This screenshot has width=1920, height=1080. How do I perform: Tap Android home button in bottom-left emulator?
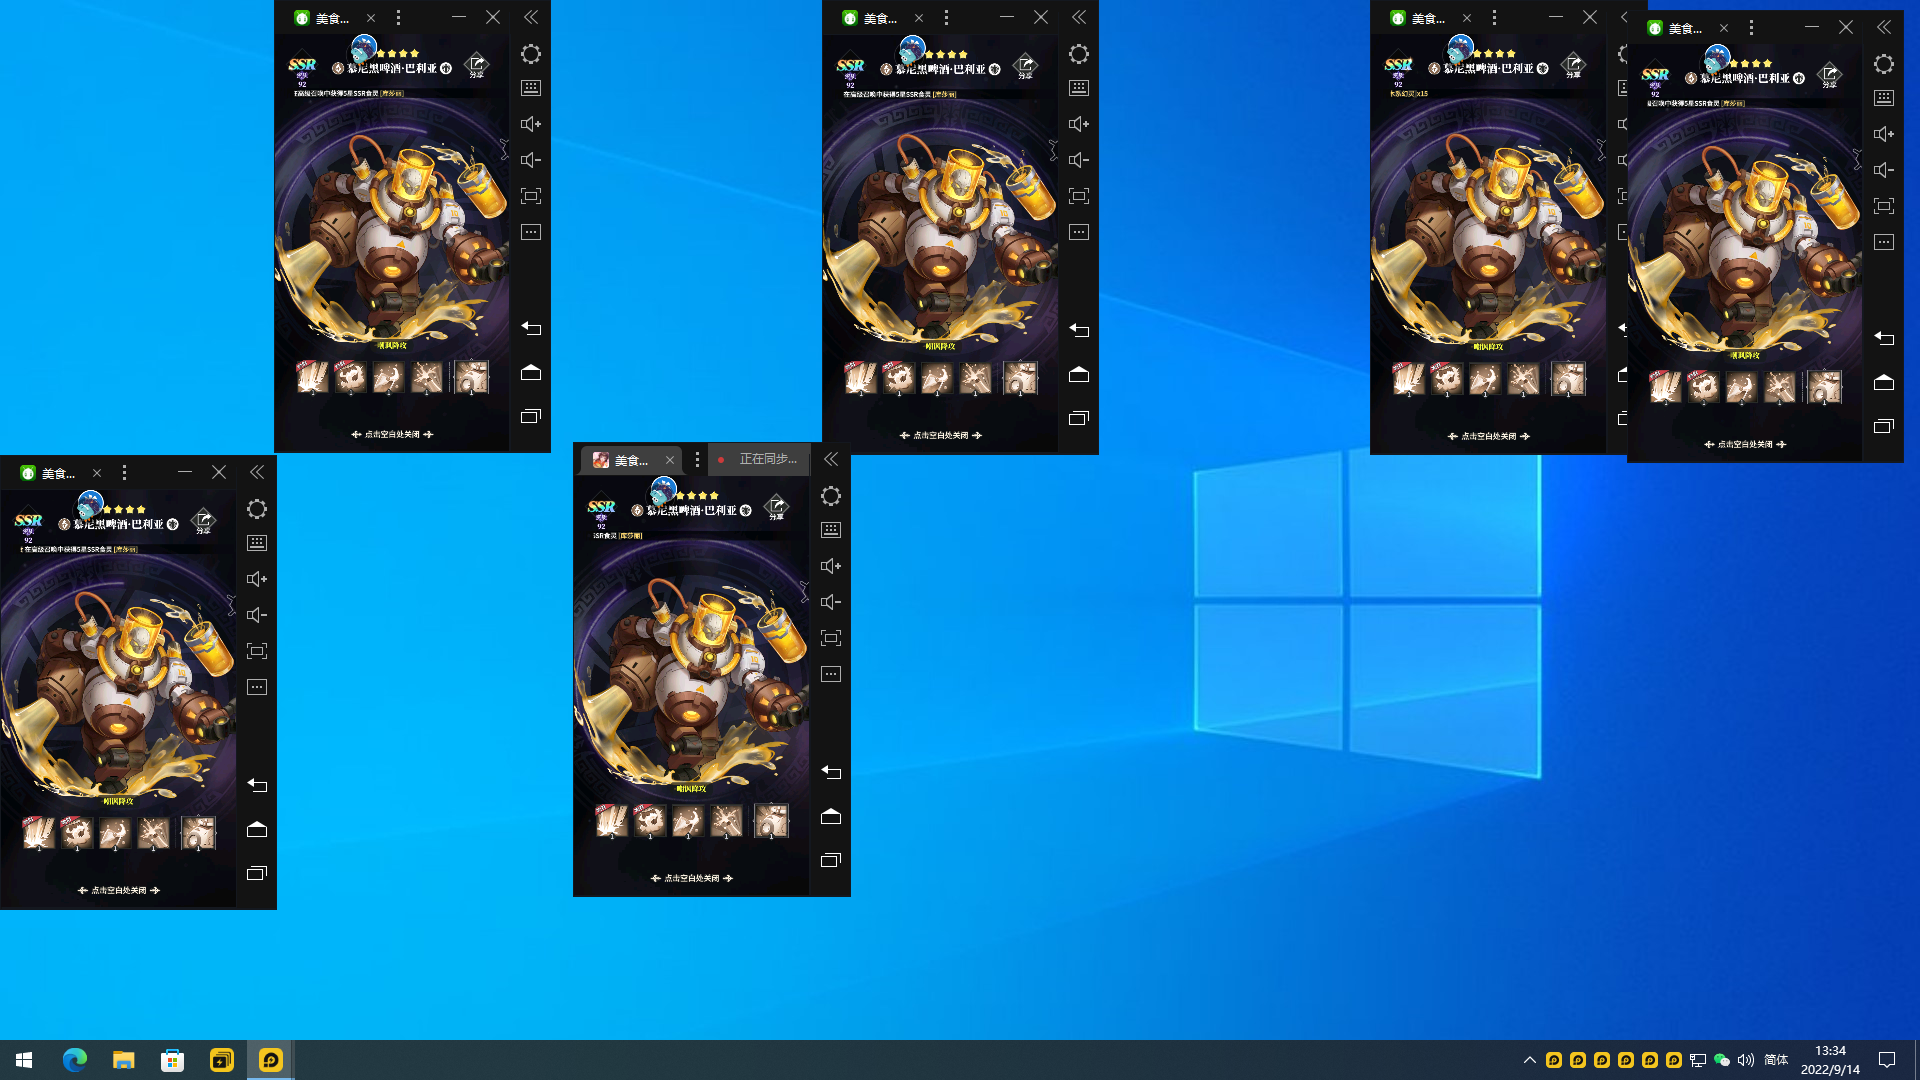pos(257,829)
